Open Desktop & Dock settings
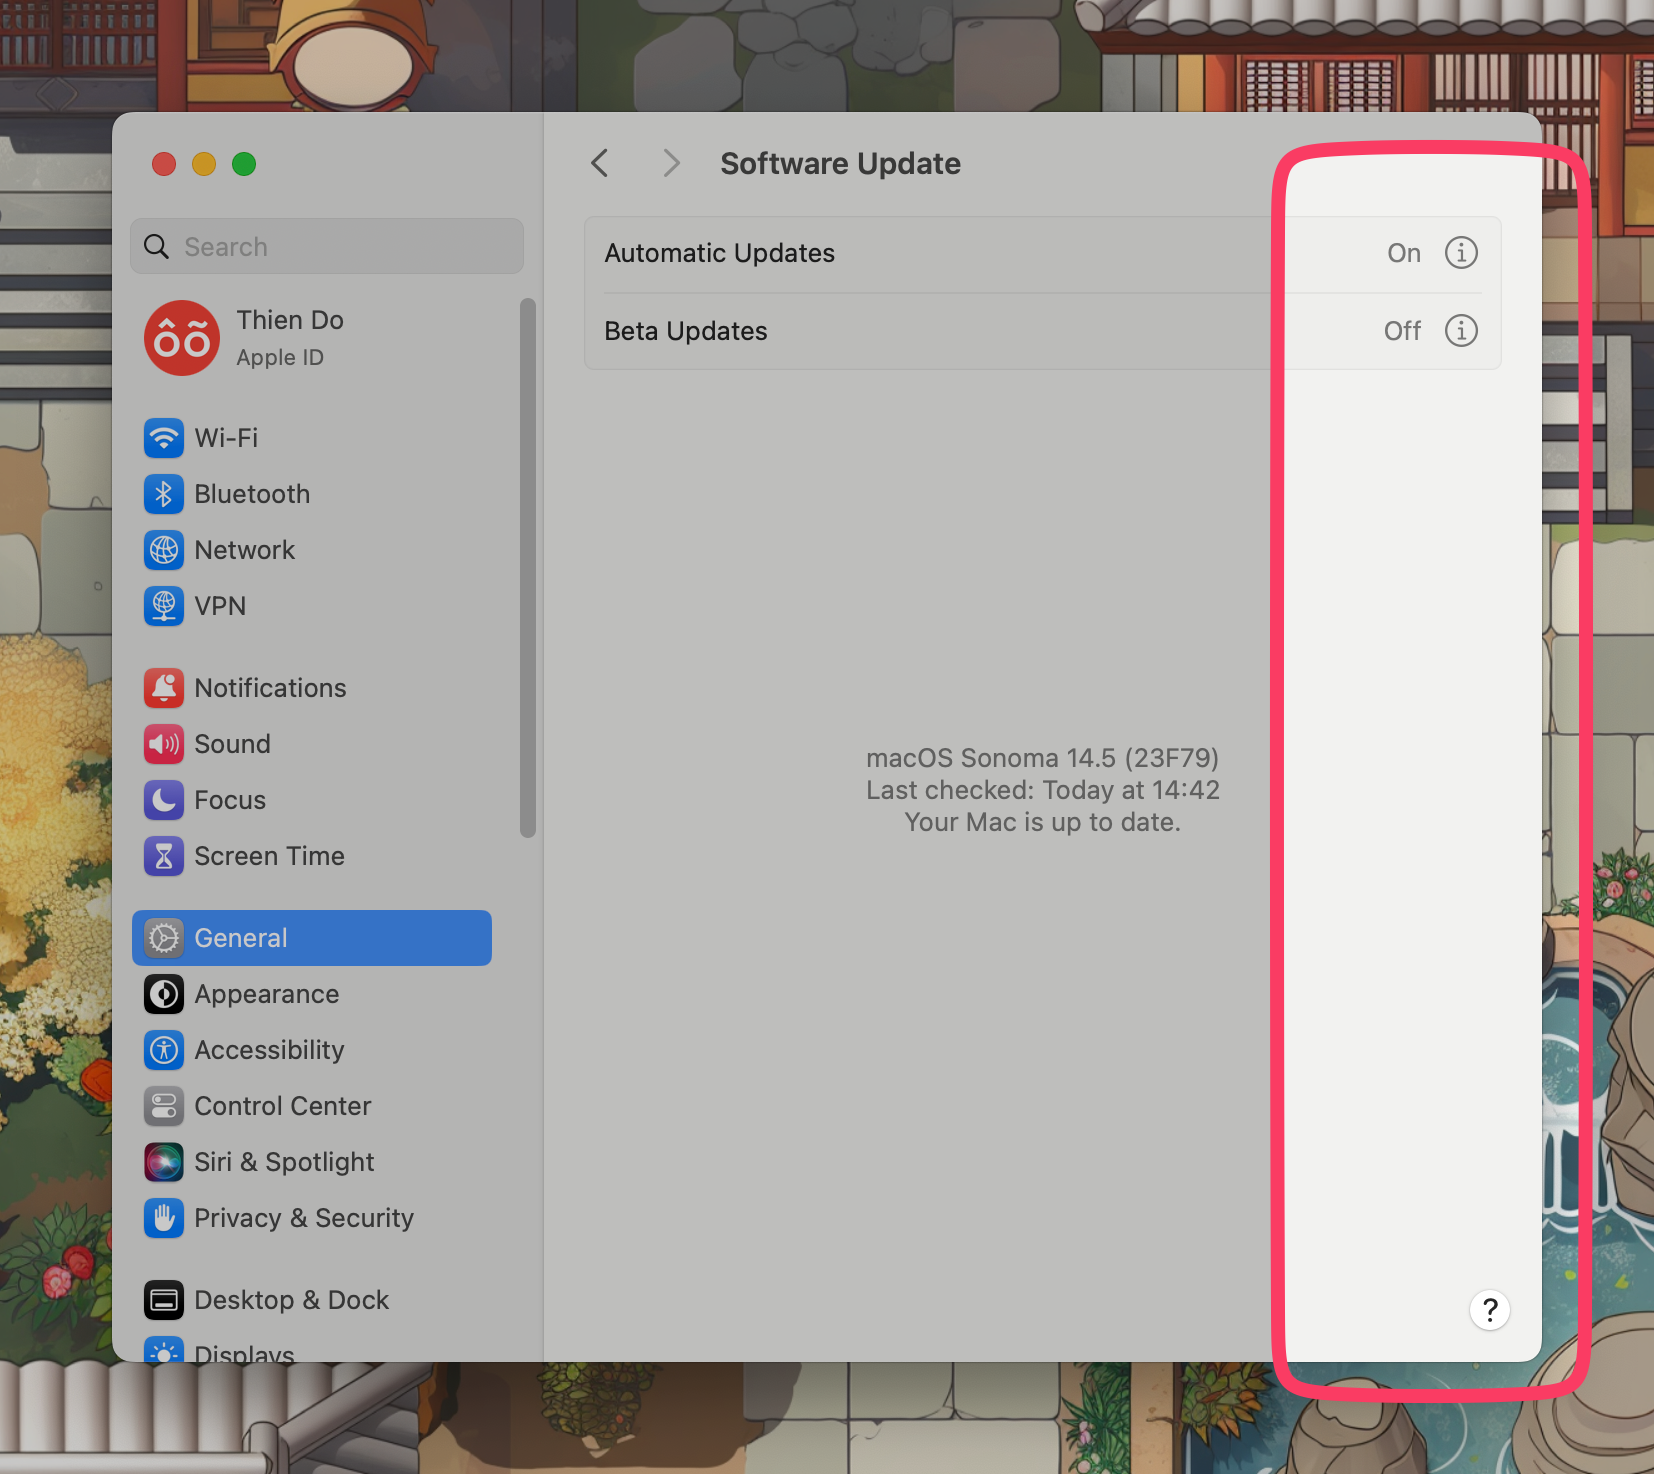Viewport: 1654px width, 1474px height. pos(312,1300)
